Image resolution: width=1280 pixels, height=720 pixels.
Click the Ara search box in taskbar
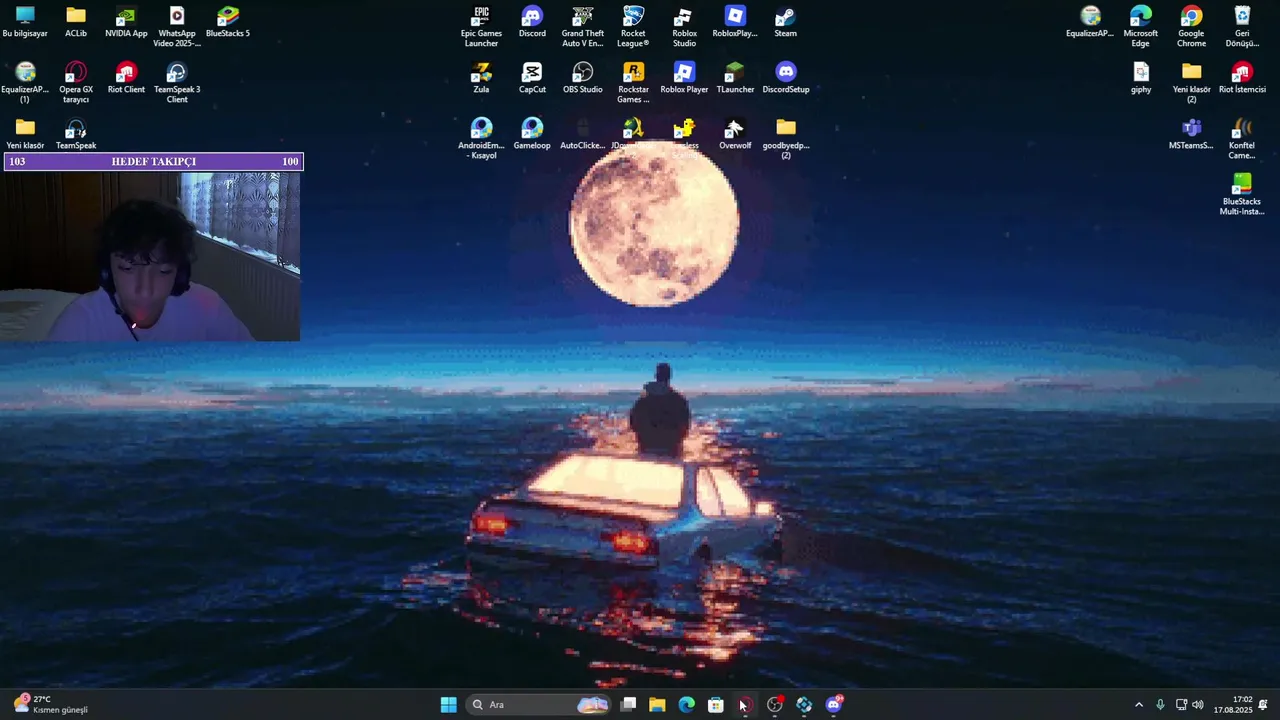538,705
